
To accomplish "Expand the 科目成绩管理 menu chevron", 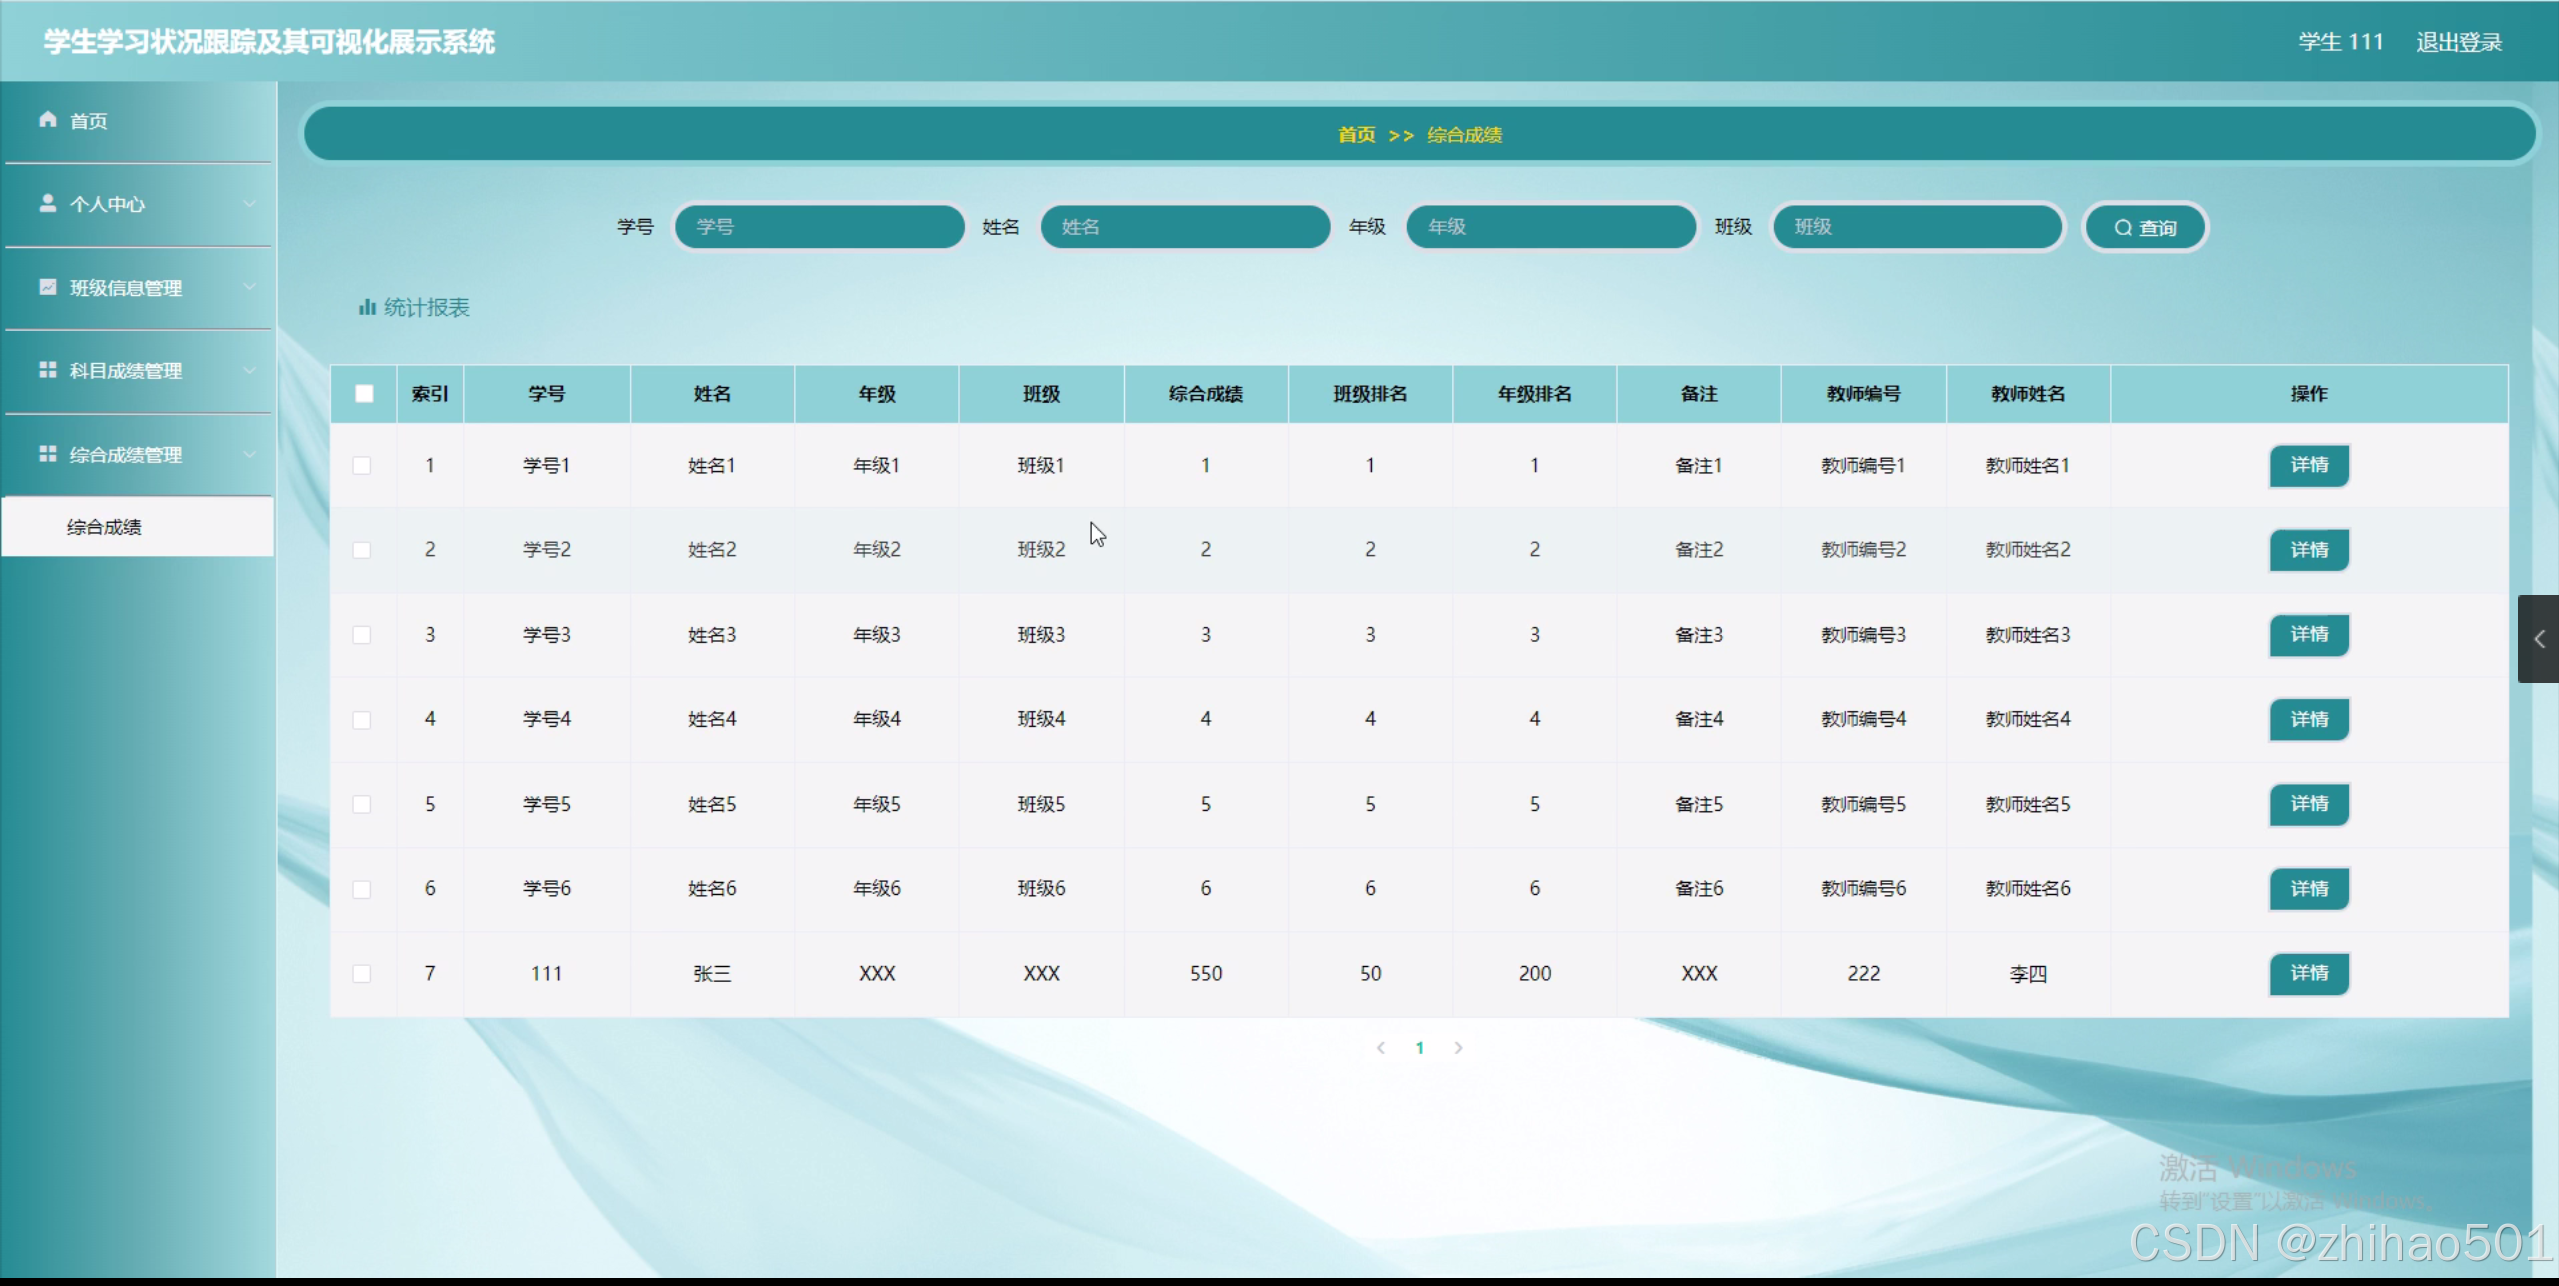I will (x=249, y=371).
